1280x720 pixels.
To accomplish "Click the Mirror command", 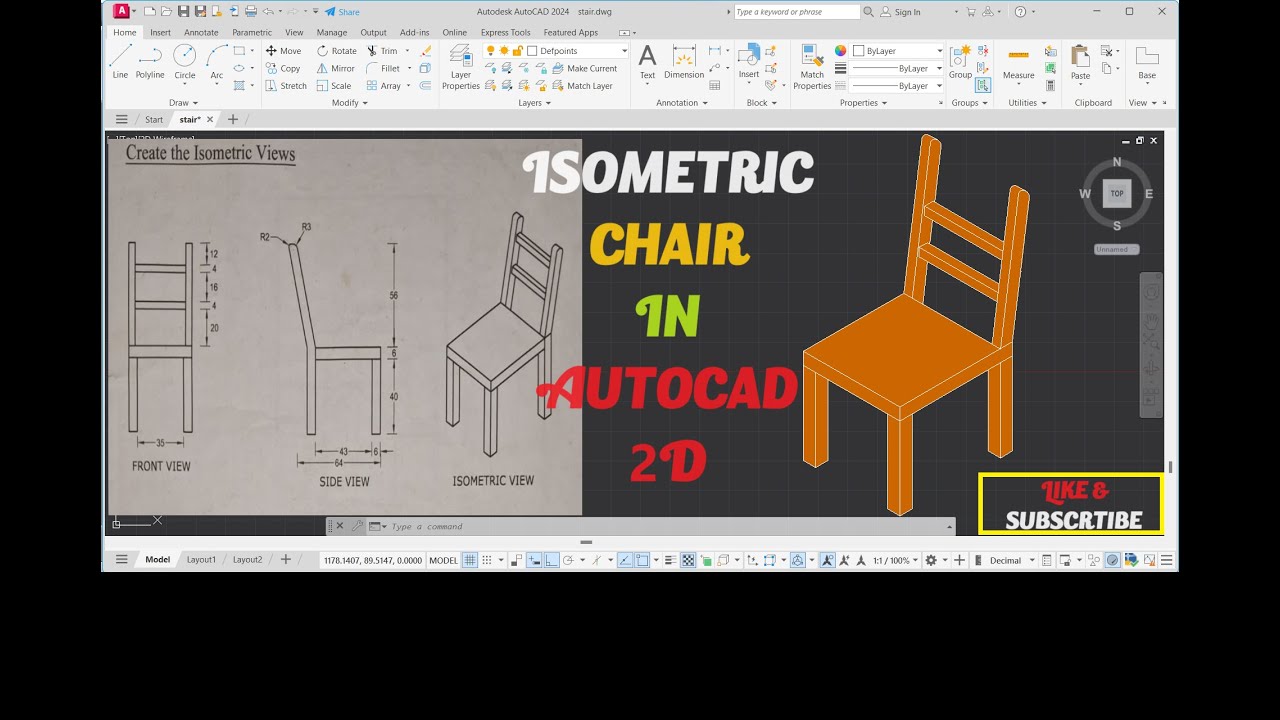I will click(336, 68).
